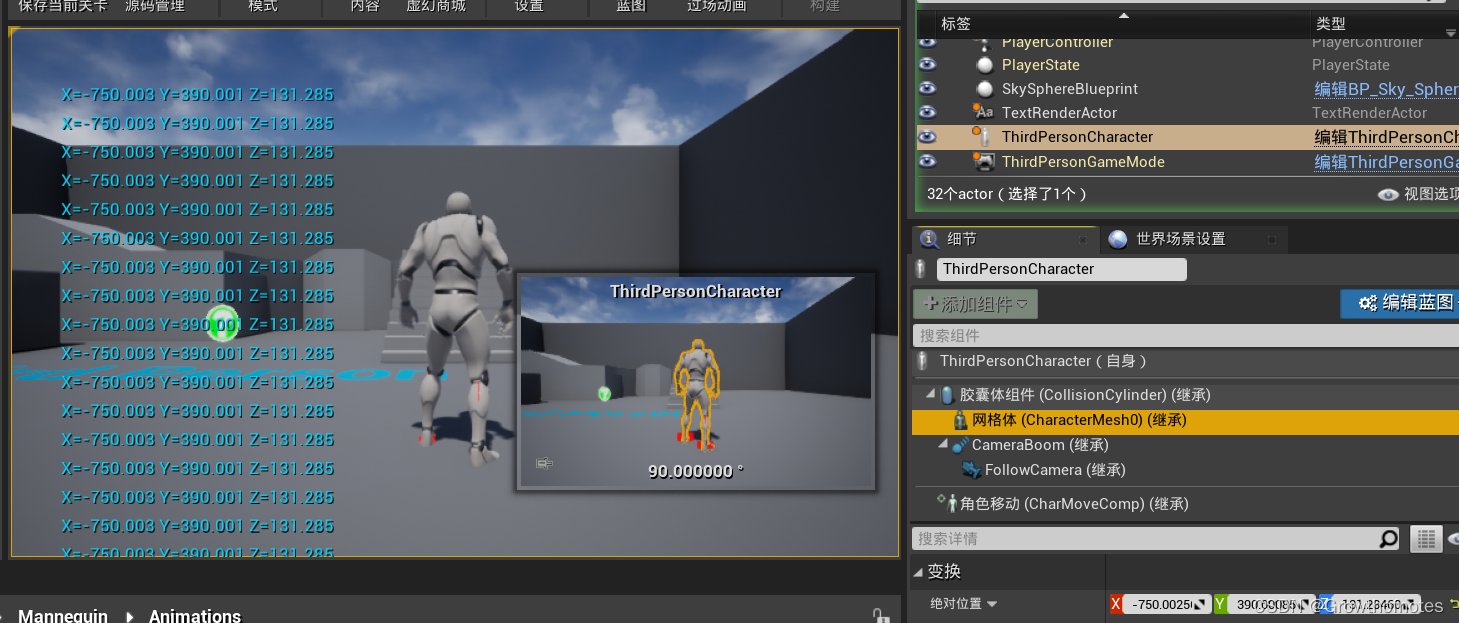Viewport: 1459px width, 623px height.
Task: Close the 细节 details tab
Action: (x=1082, y=240)
